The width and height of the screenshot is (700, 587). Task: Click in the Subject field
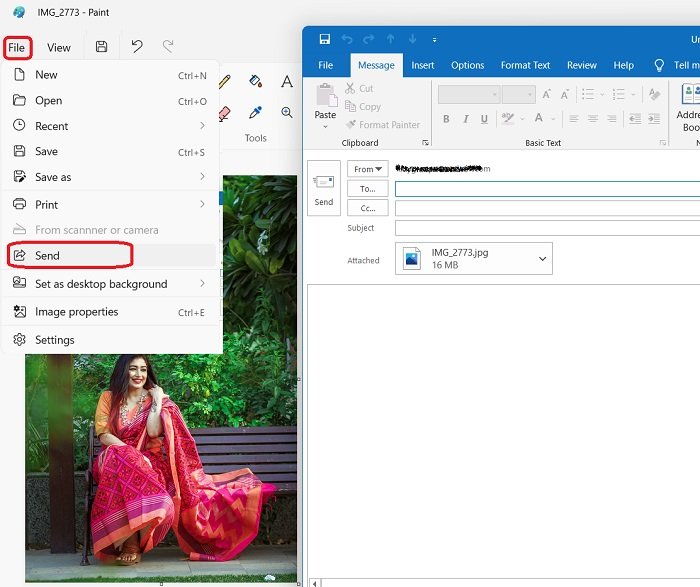coord(545,228)
